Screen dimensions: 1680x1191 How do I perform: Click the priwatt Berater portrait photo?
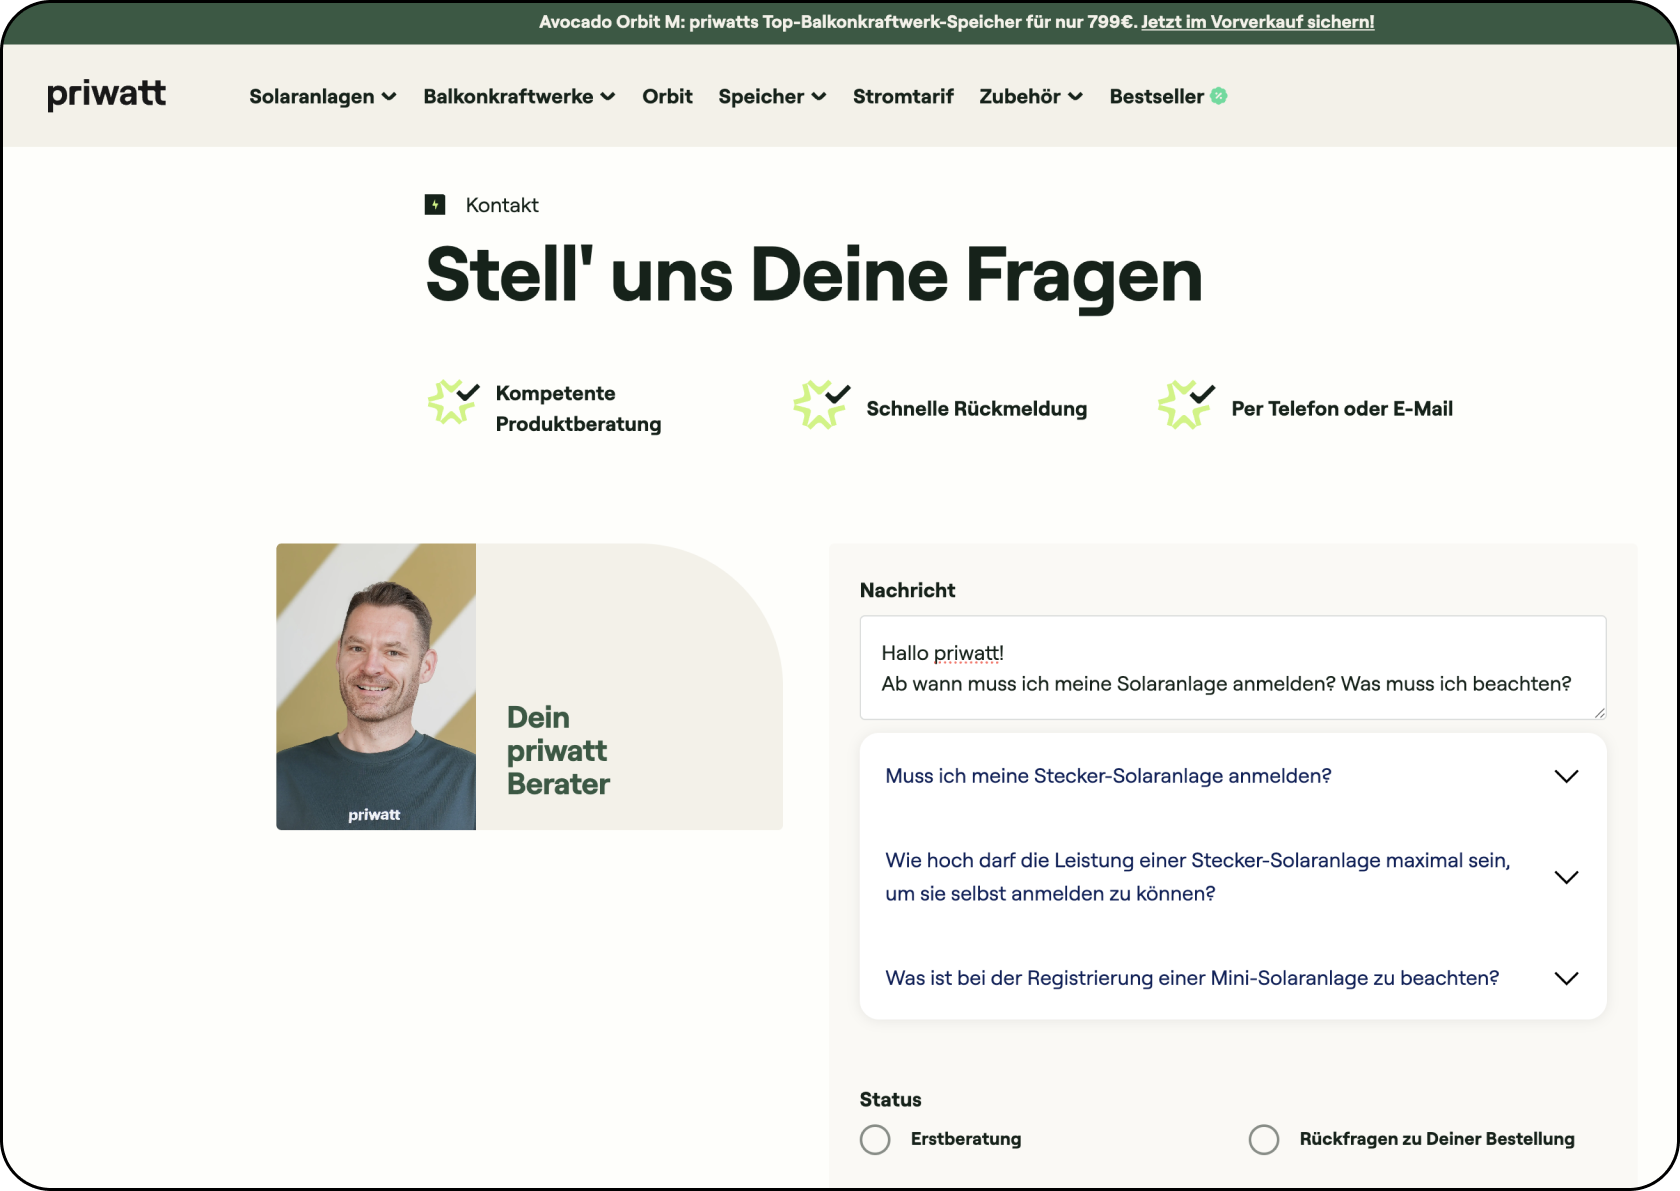376,686
